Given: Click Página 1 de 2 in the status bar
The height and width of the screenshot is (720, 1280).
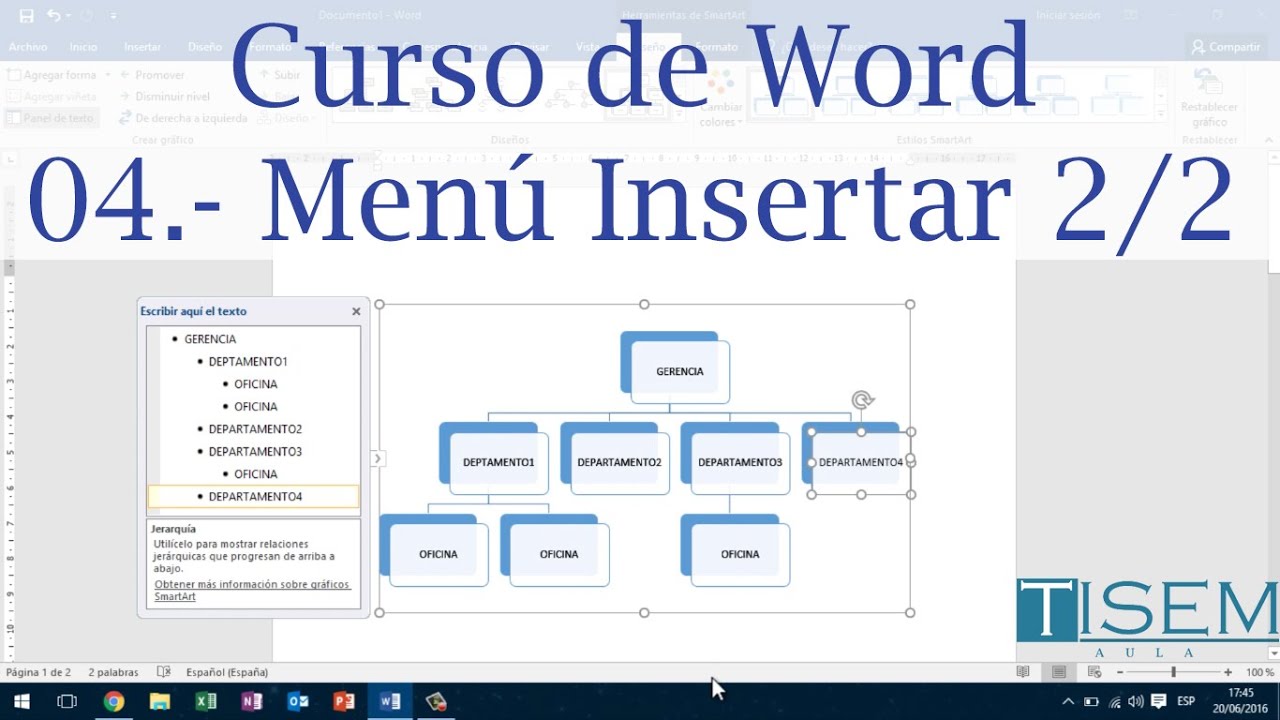Looking at the screenshot, I should coord(38,672).
